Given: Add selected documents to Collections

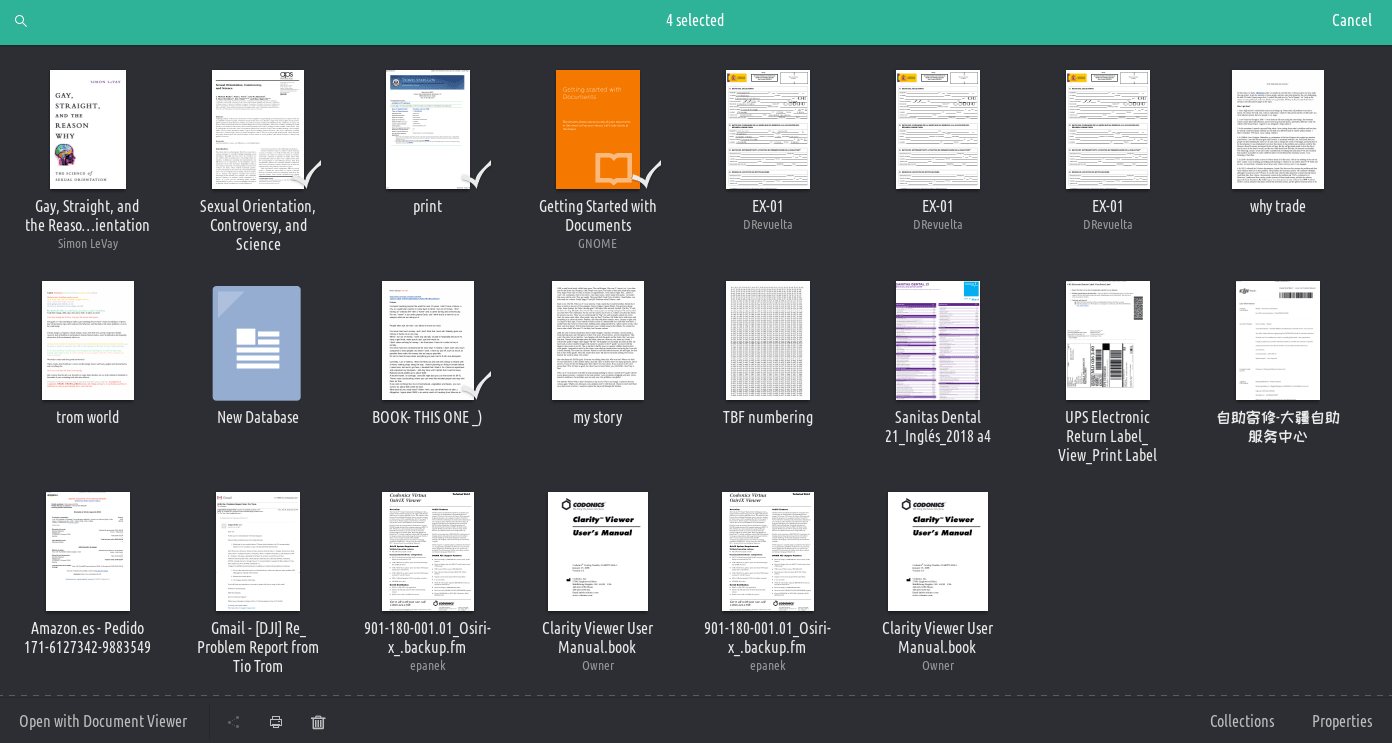Looking at the screenshot, I should 1242,721.
